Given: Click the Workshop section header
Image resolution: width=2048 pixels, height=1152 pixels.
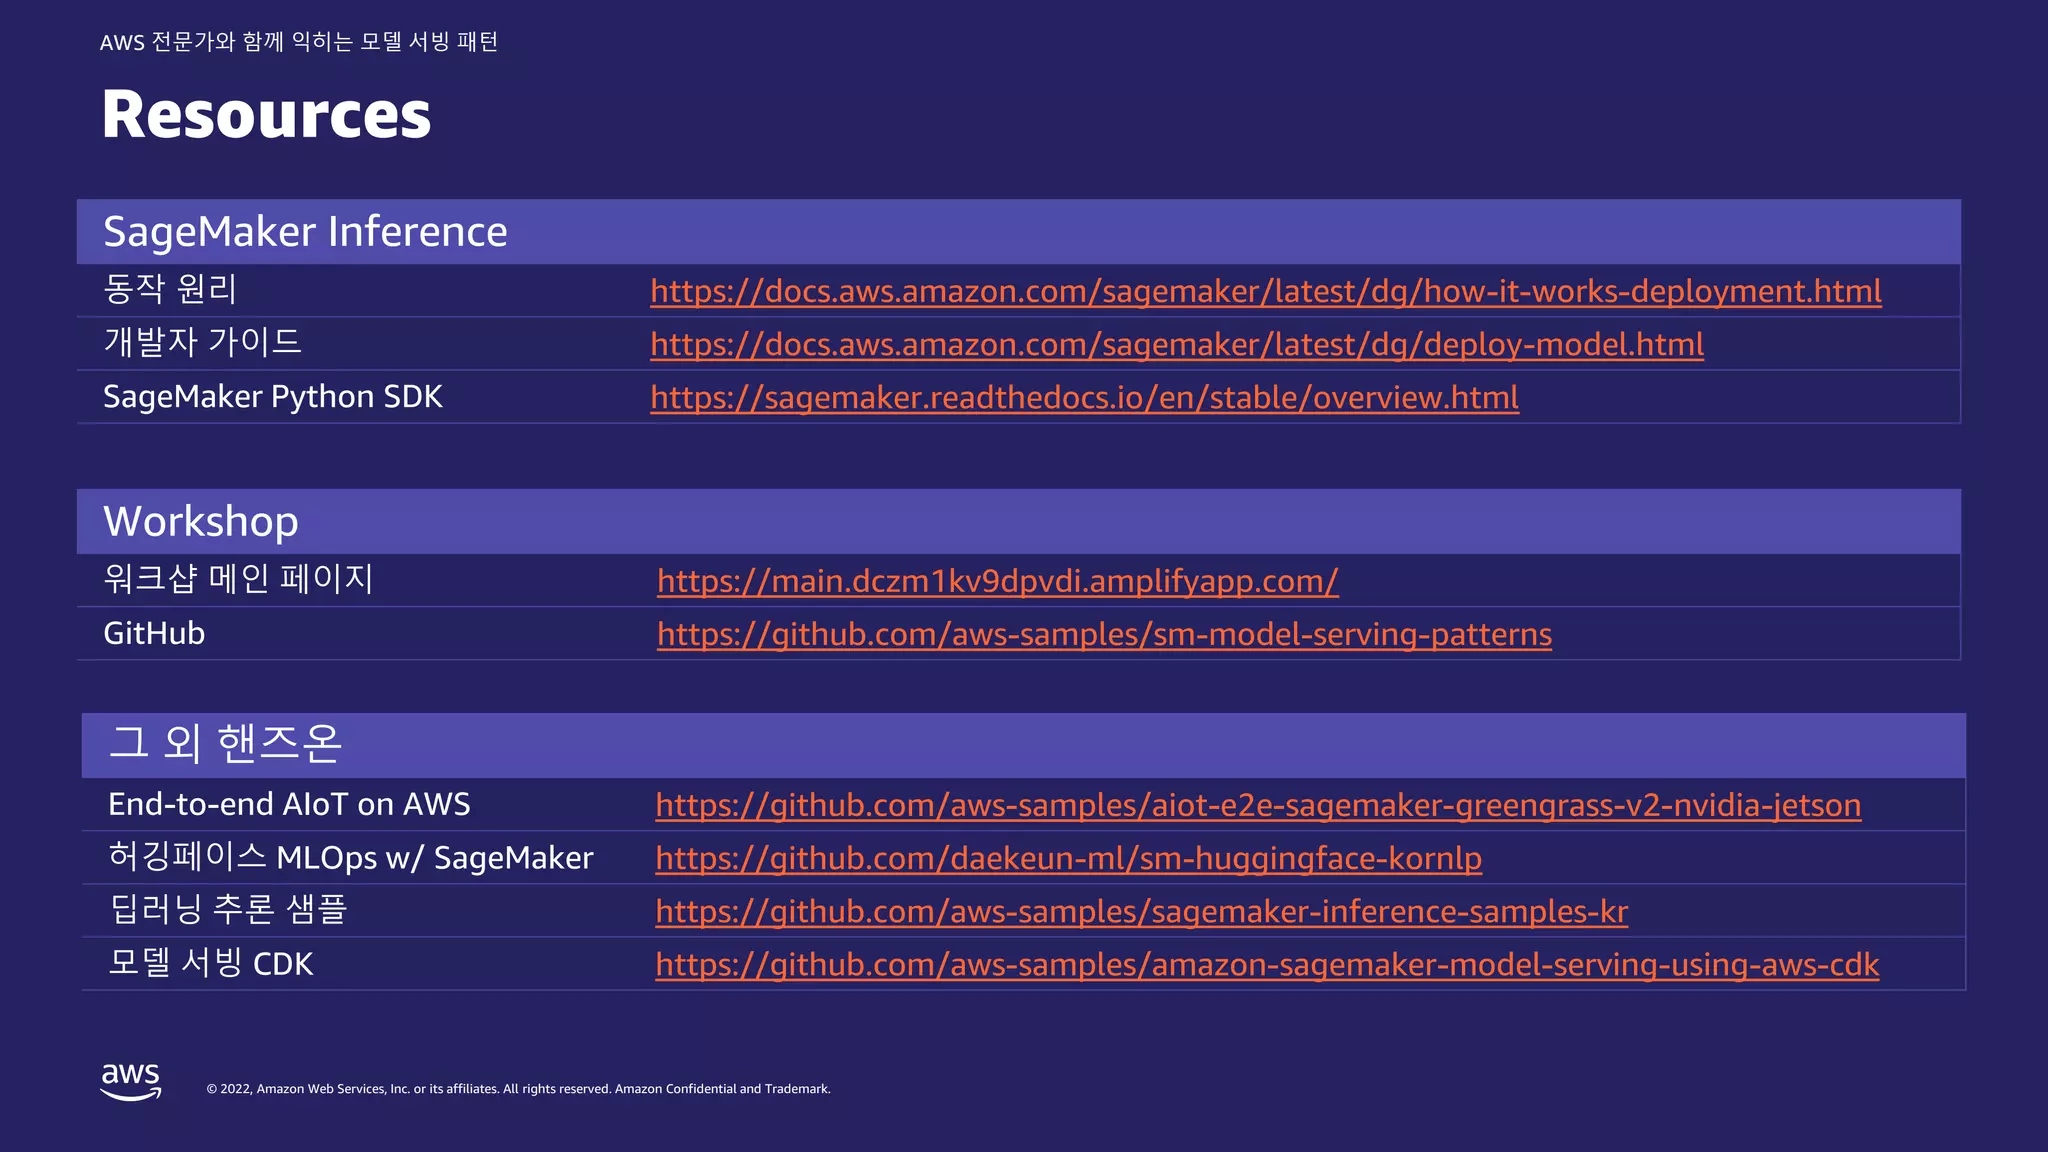Looking at the screenshot, I should point(1019,521).
